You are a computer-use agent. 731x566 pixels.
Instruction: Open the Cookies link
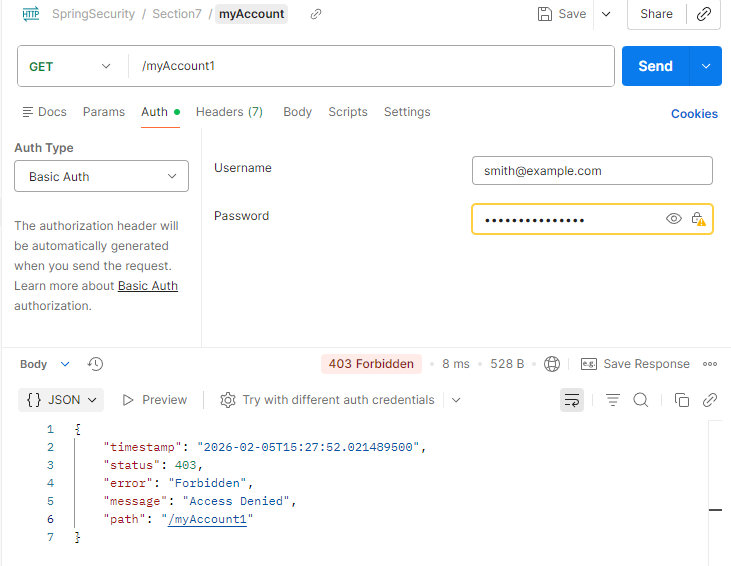[x=694, y=114]
